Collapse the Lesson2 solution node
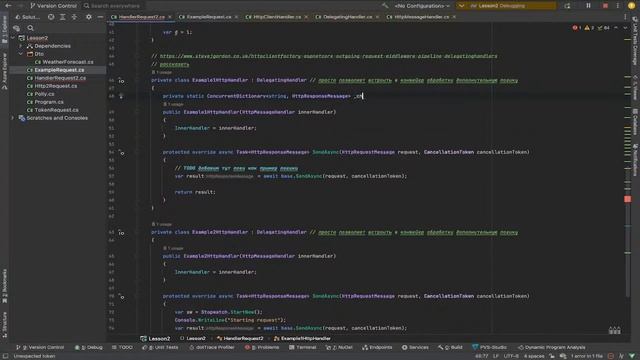Viewport: 640px width, 360px height. point(13,38)
